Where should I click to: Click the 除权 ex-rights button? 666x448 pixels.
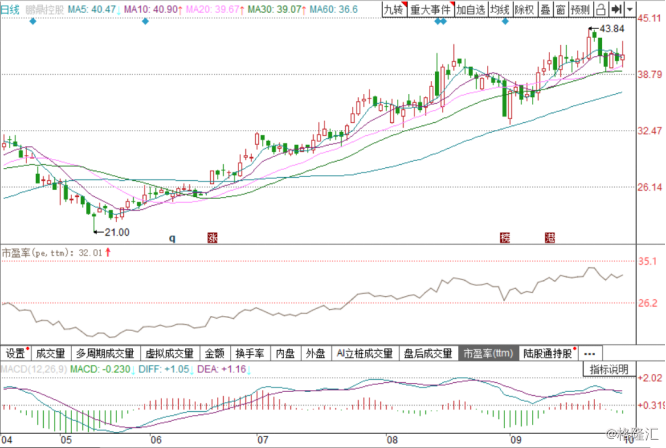(525, 9)
